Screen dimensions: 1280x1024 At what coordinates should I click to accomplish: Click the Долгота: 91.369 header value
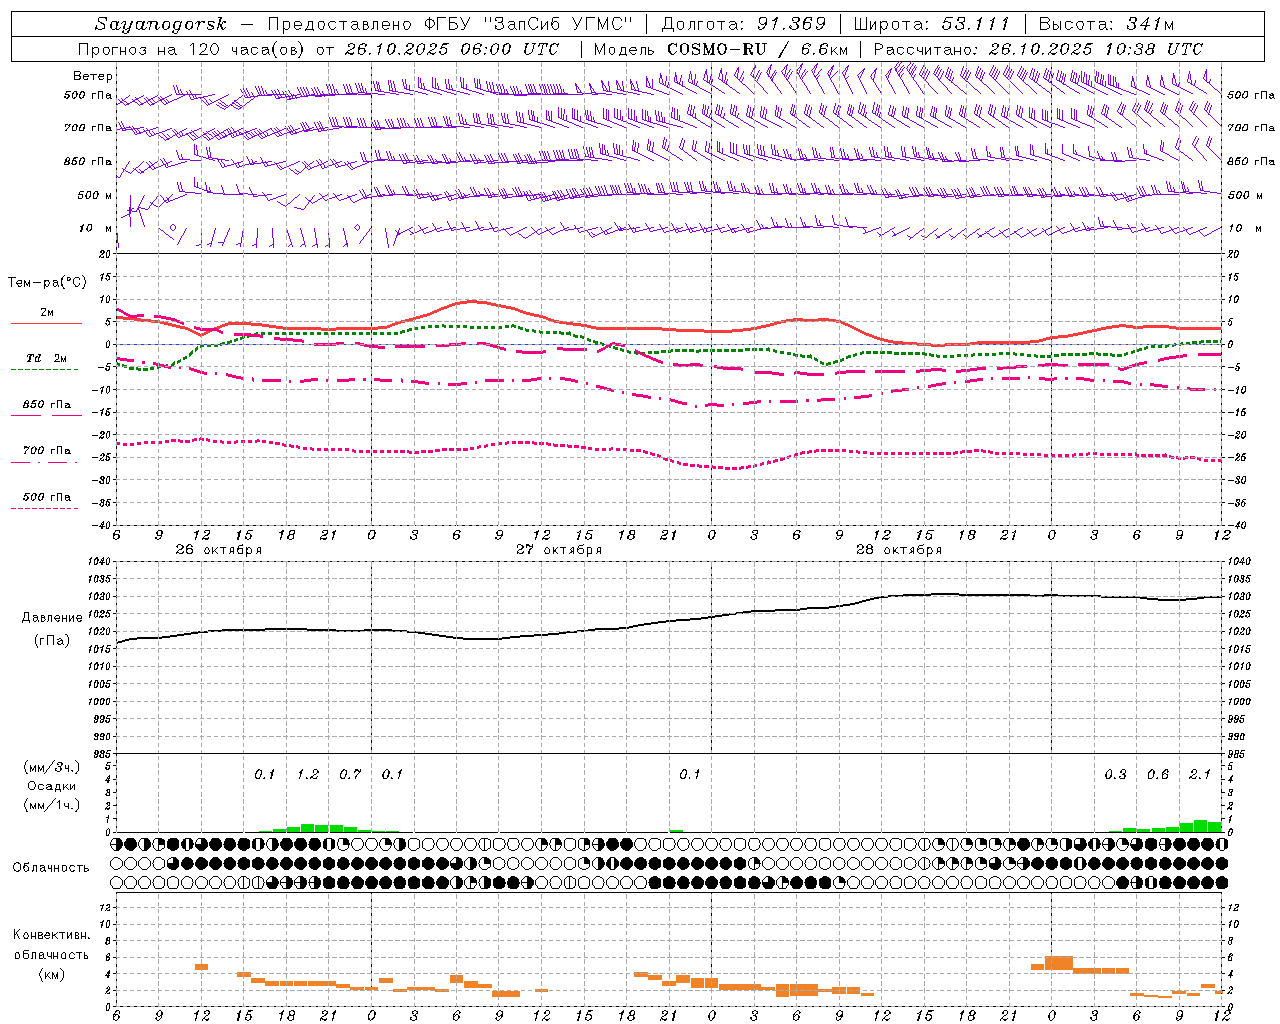pyautogui.click(x=744, y=24)
